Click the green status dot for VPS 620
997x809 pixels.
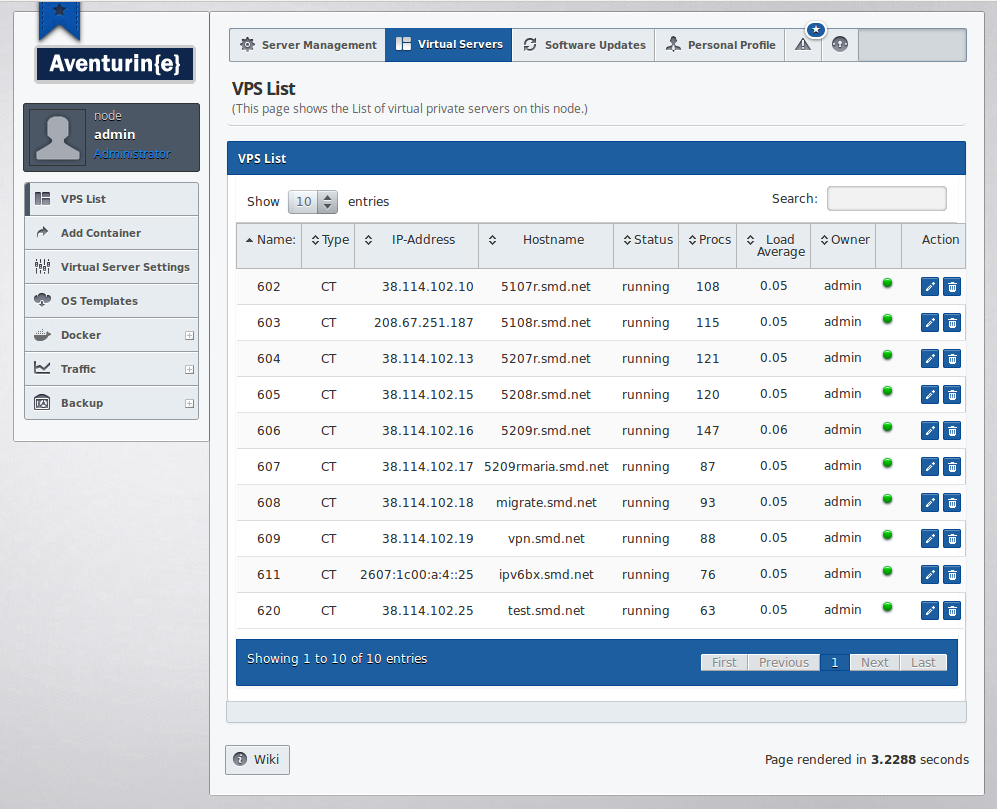tap(888, 607)
